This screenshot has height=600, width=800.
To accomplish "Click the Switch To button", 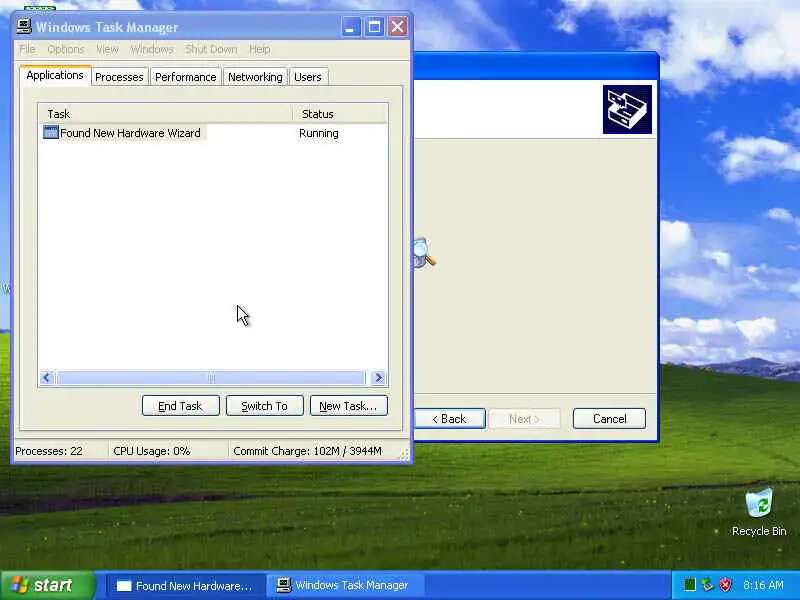I will [265, 406].
